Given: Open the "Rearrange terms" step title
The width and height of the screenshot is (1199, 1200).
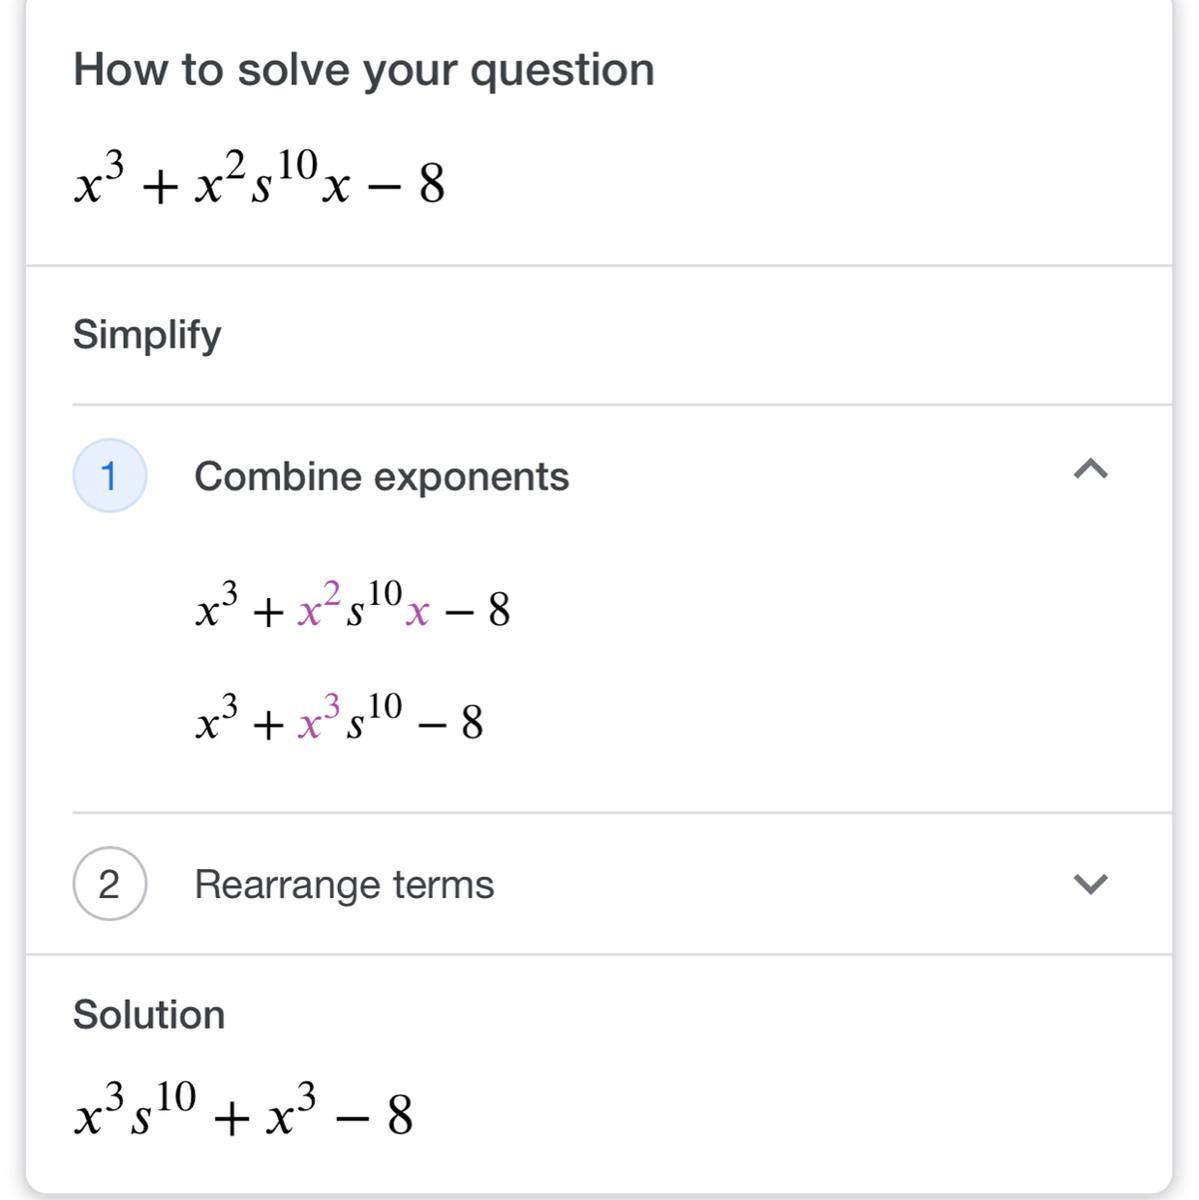Looking at the screenshot, I should coord(344,885).
